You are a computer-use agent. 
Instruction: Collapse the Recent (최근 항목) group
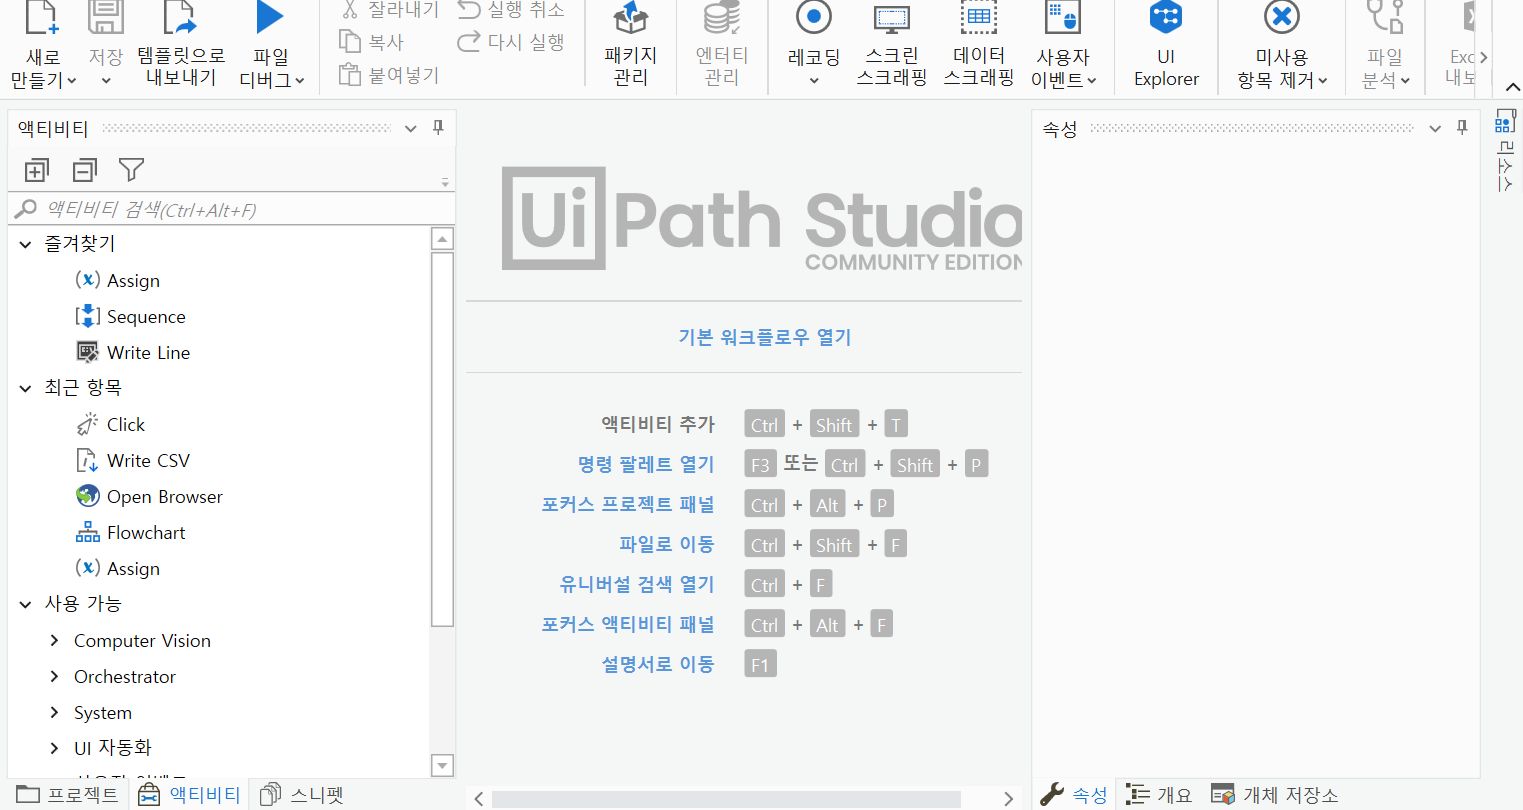click(x=26, y=388)
